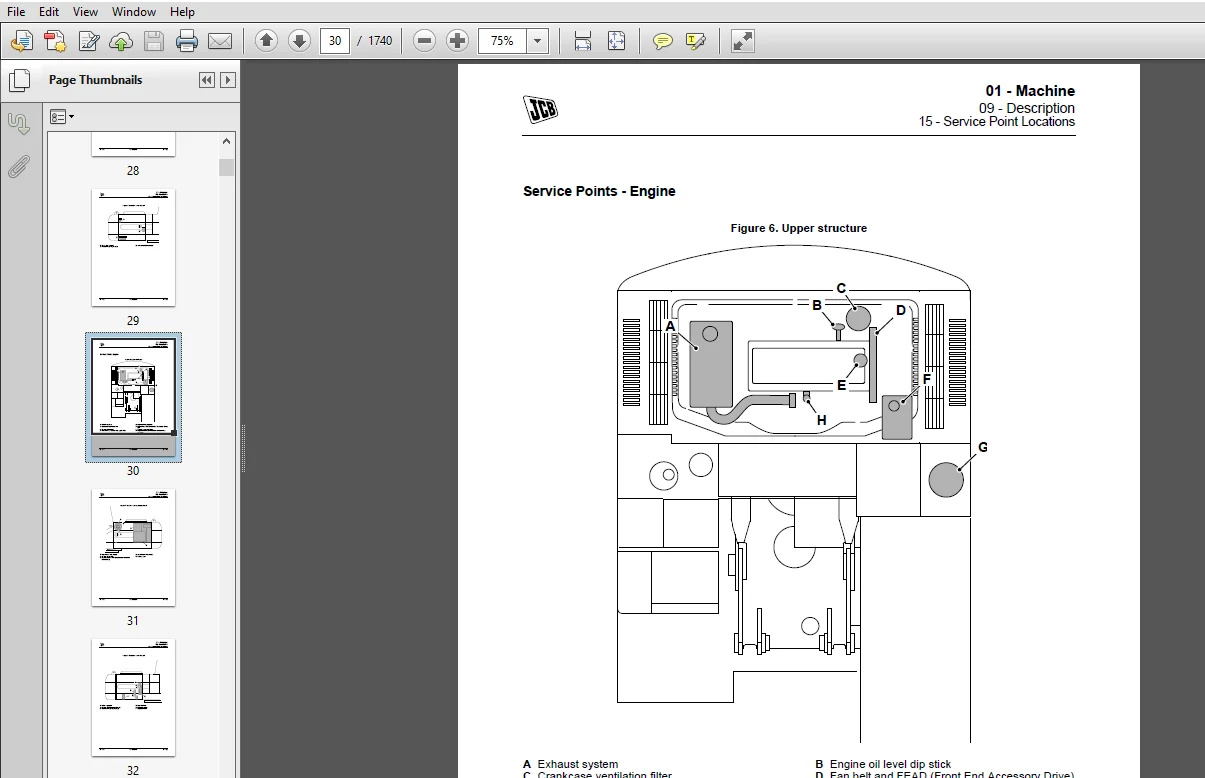Click the 'Figure 6. Upper structure' caption

tap(798, 228)
